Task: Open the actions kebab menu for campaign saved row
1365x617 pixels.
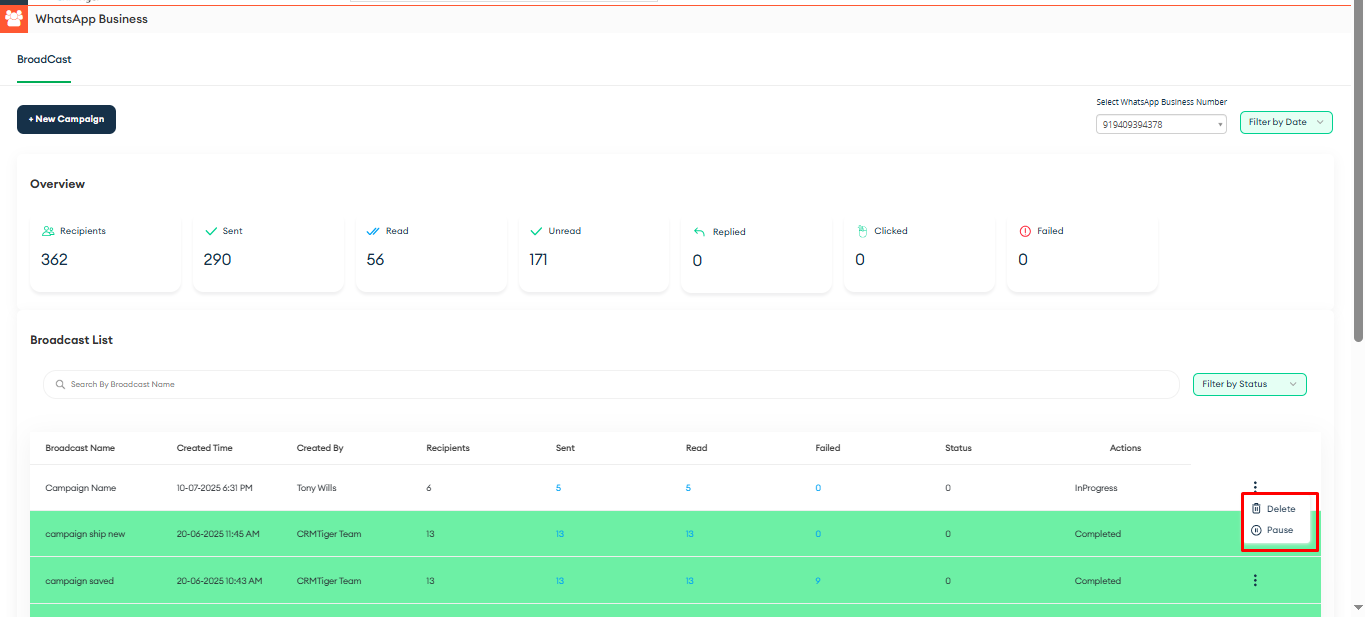Action: tap(1255, 580)
